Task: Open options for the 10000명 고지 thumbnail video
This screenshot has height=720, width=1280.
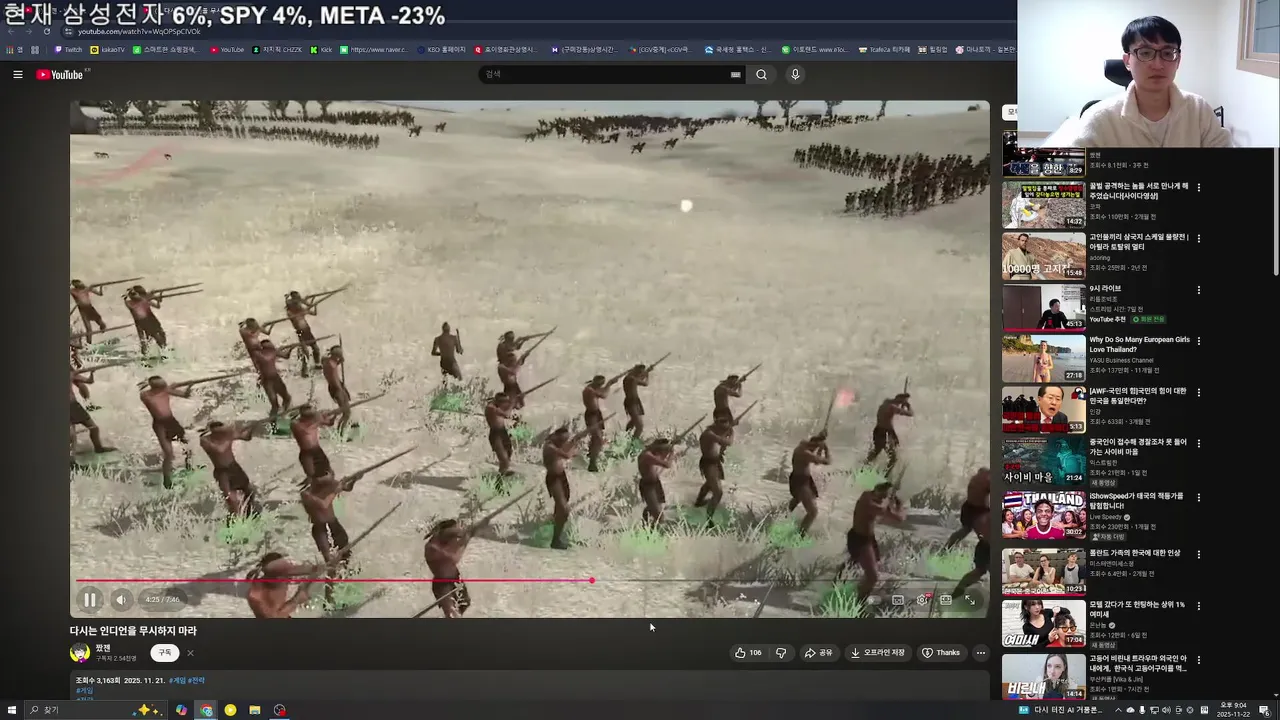Action: click(1199, 238)
